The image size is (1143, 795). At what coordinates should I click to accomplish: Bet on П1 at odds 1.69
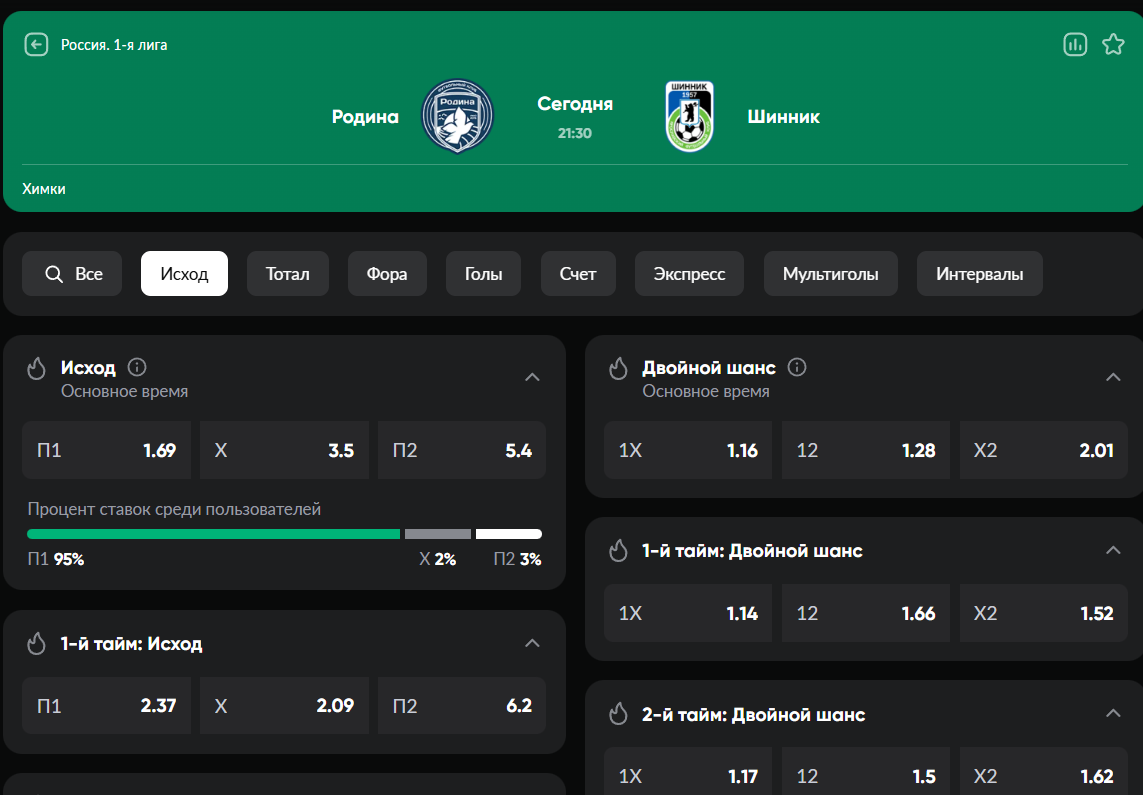pyautogui.click(x=106, y=450)
